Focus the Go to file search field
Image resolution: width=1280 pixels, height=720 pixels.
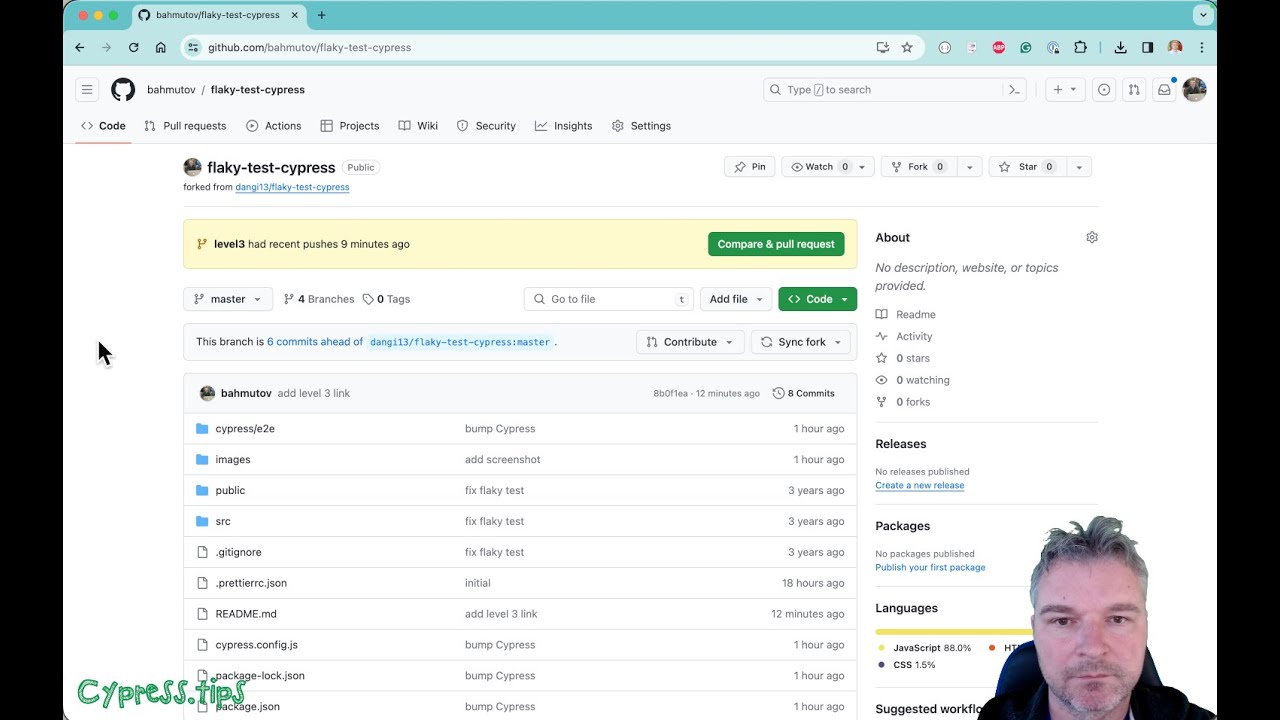(x=609, y=299)
